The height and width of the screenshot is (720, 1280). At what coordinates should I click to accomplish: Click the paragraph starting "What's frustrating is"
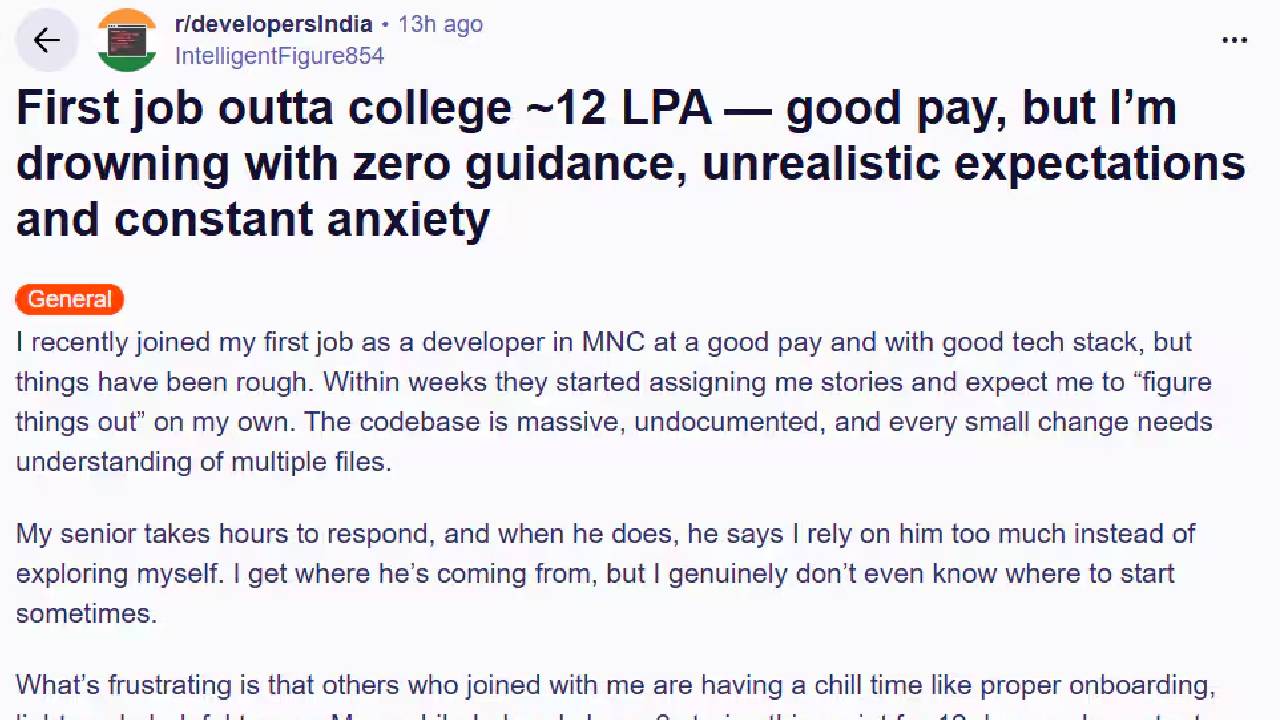coord(615,686)
